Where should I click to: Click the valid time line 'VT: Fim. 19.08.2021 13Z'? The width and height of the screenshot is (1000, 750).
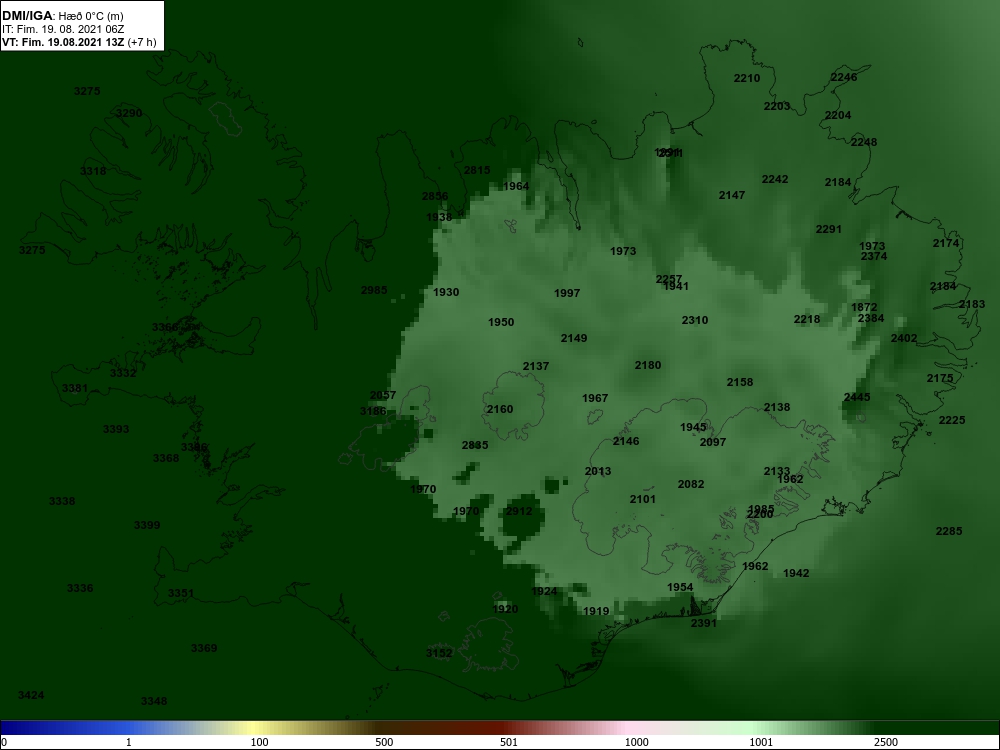coord(64,42)
